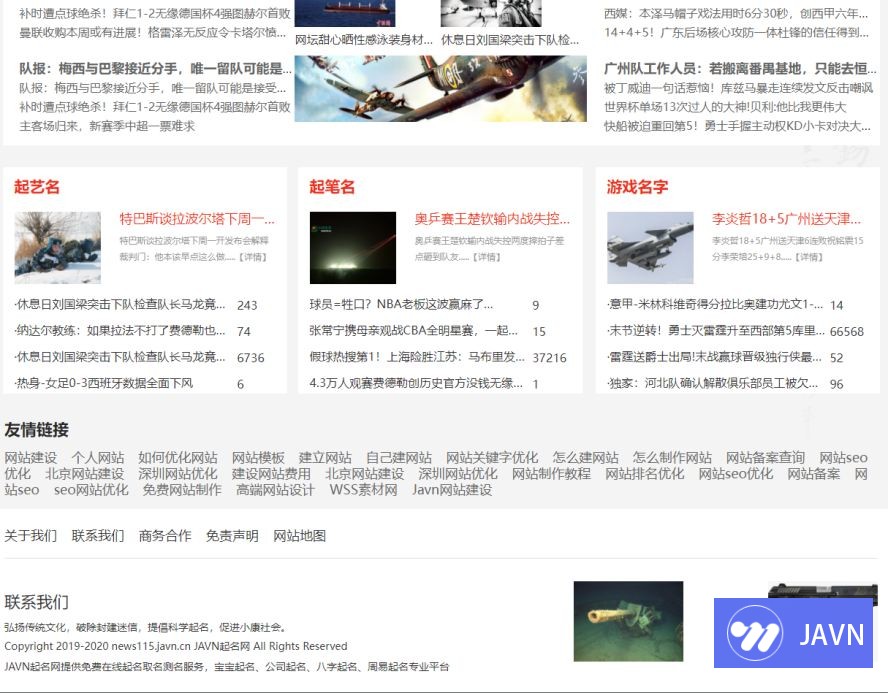
Task: Open the fighter jet thumbnail under 游戏名字
Action: pos(650,247)
